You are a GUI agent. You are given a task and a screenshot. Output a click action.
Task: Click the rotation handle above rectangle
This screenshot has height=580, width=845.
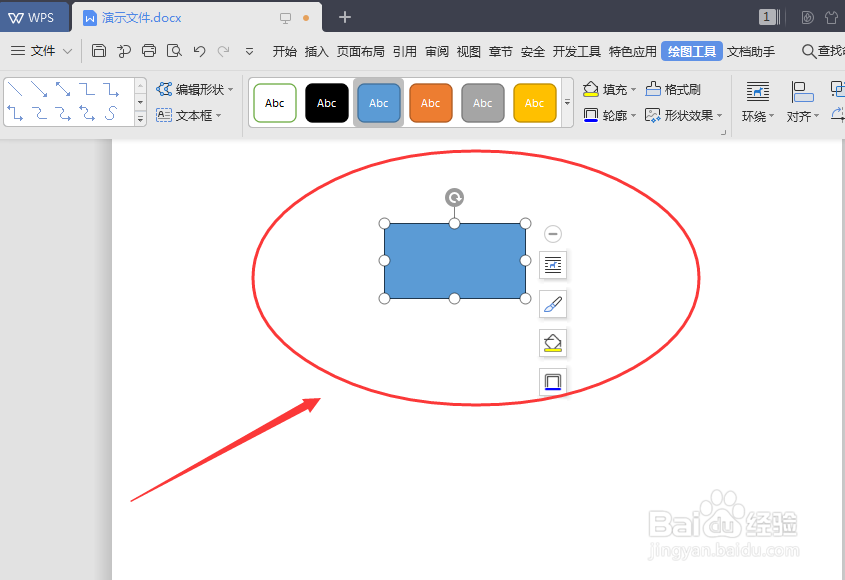(454, 198)
